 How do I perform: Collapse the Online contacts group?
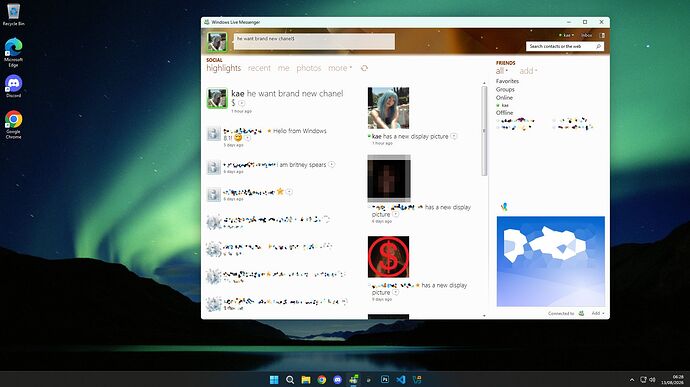504,98
